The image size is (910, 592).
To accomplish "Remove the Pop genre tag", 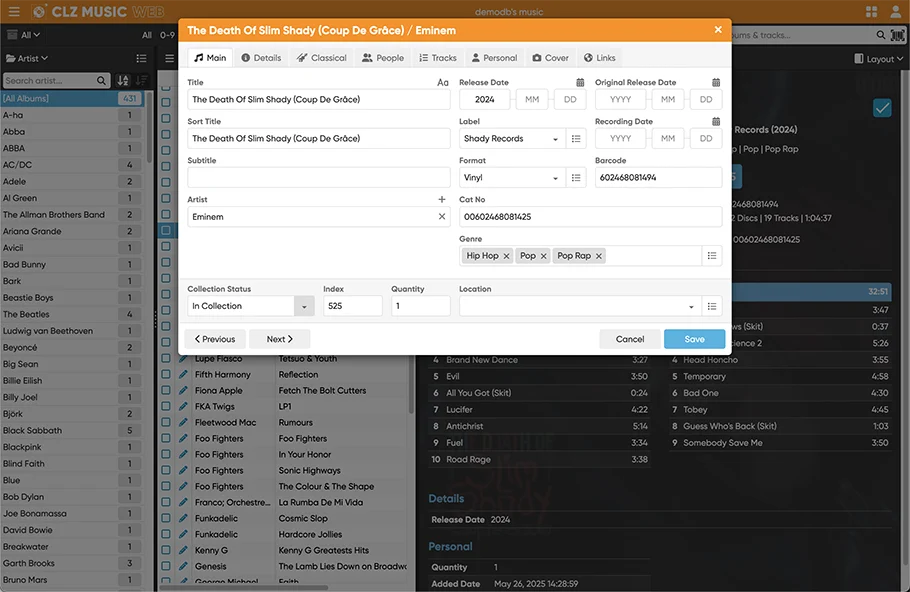I will point(543,256).
